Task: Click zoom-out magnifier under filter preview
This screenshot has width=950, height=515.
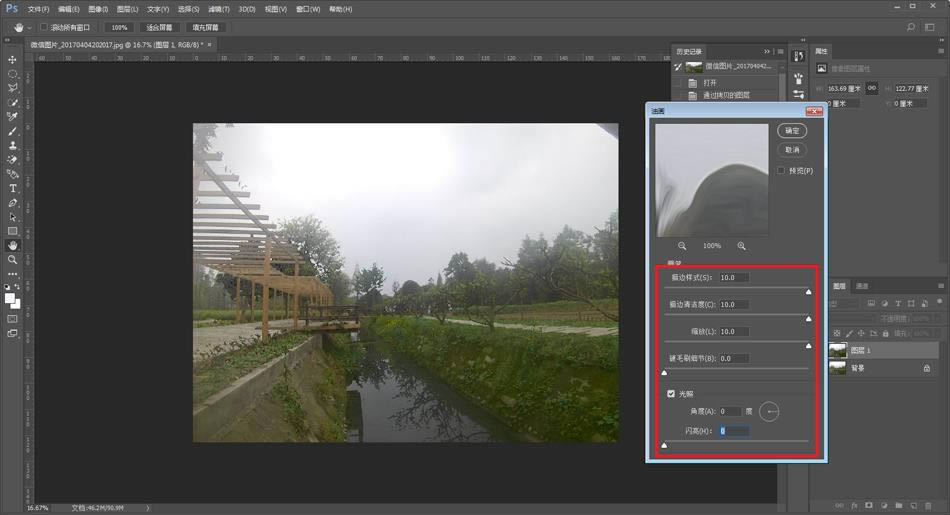Action: click(x=682, y=246)
